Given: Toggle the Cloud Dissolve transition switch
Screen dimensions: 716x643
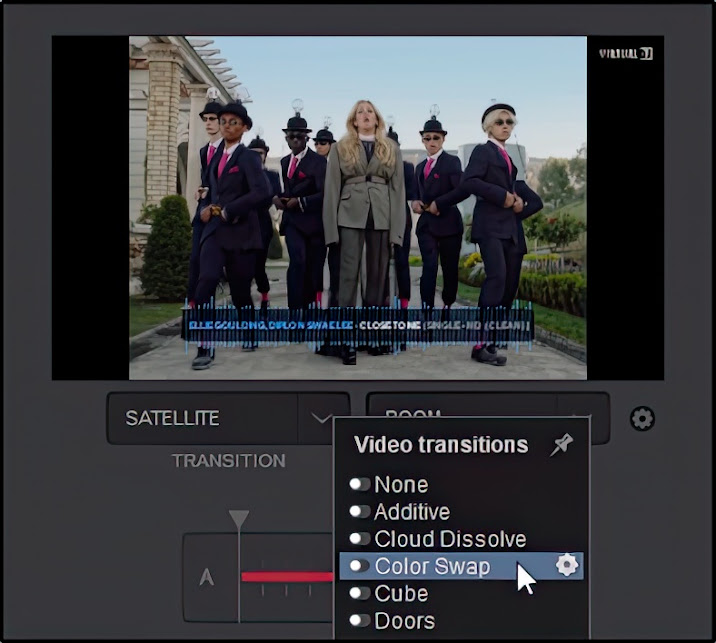Looking at the screenshot, I should (x=359, y=539).
